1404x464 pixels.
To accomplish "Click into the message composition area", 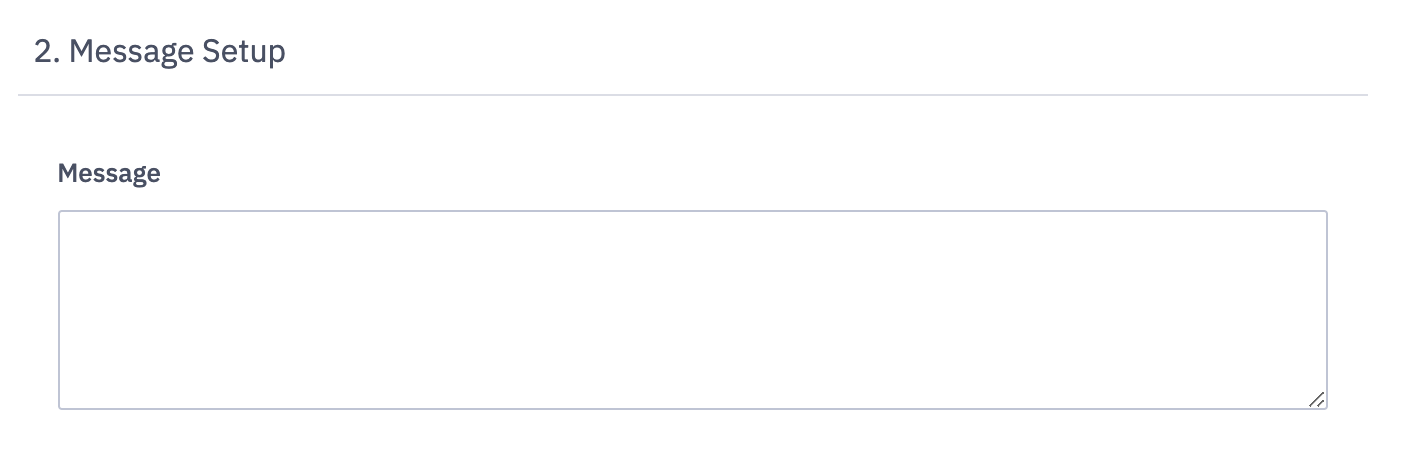I will (692, 309).
